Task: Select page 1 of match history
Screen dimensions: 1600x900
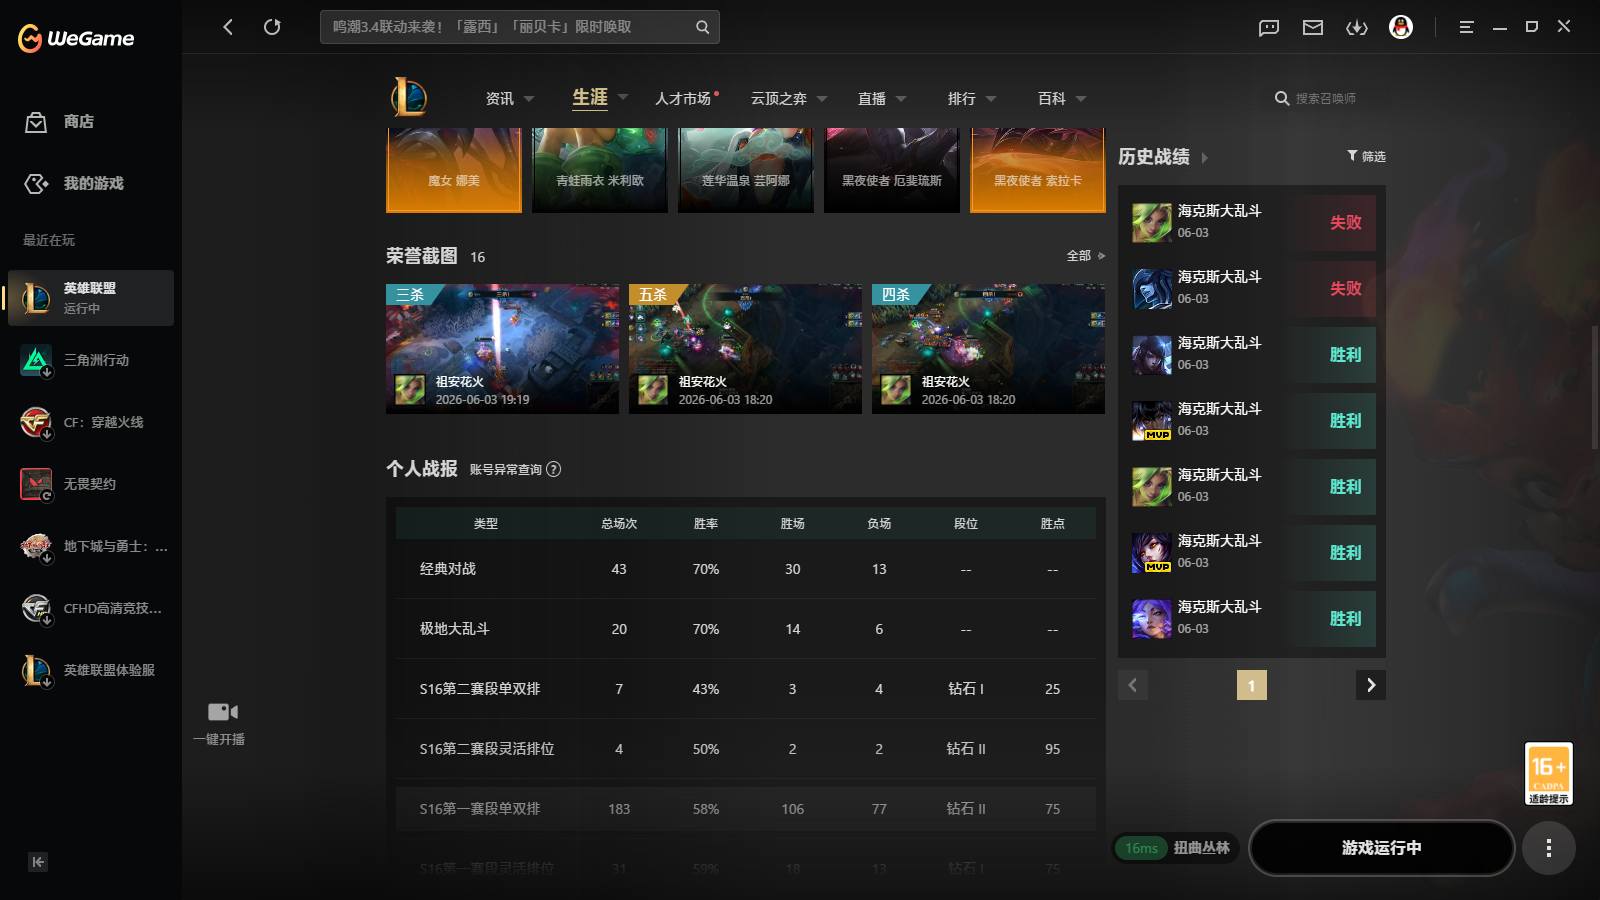Action: (x=1252, y=685)
